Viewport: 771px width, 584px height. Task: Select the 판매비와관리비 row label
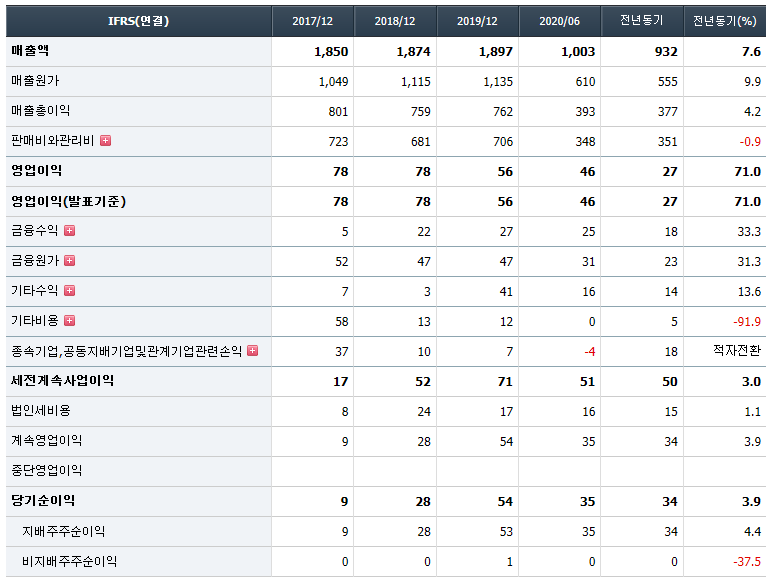coord(53,141)
